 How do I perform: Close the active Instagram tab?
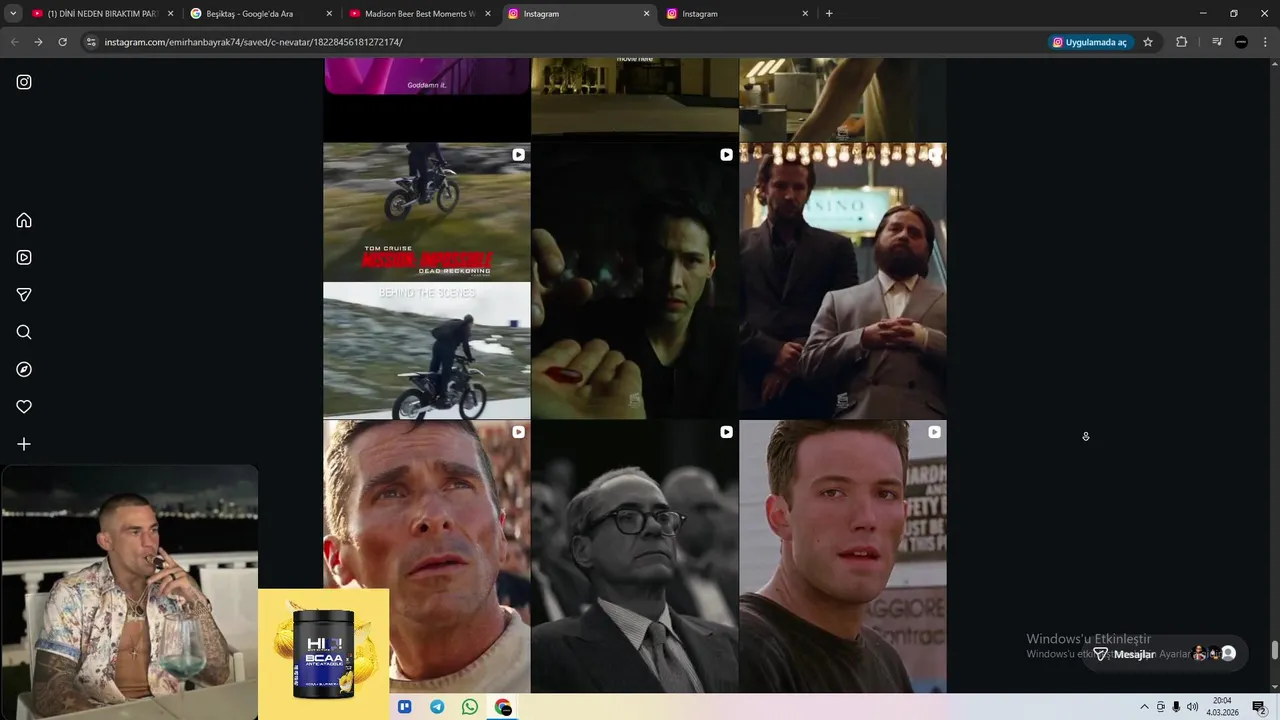click(x=646, y=14)
